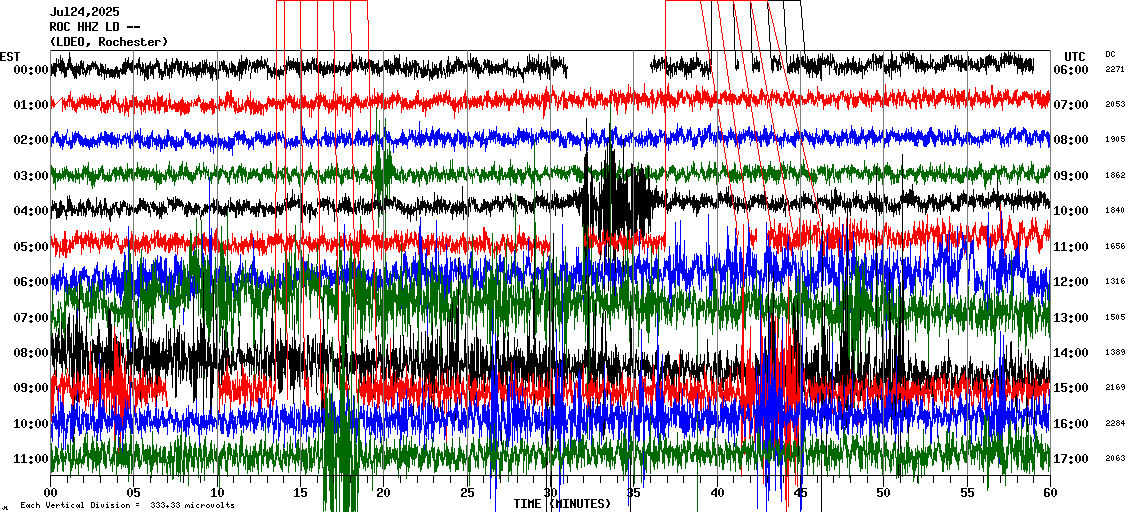Click the 60 minute tick on the time axis
The width and height of the screenshot is (1130, 519).
(1050, 493)
